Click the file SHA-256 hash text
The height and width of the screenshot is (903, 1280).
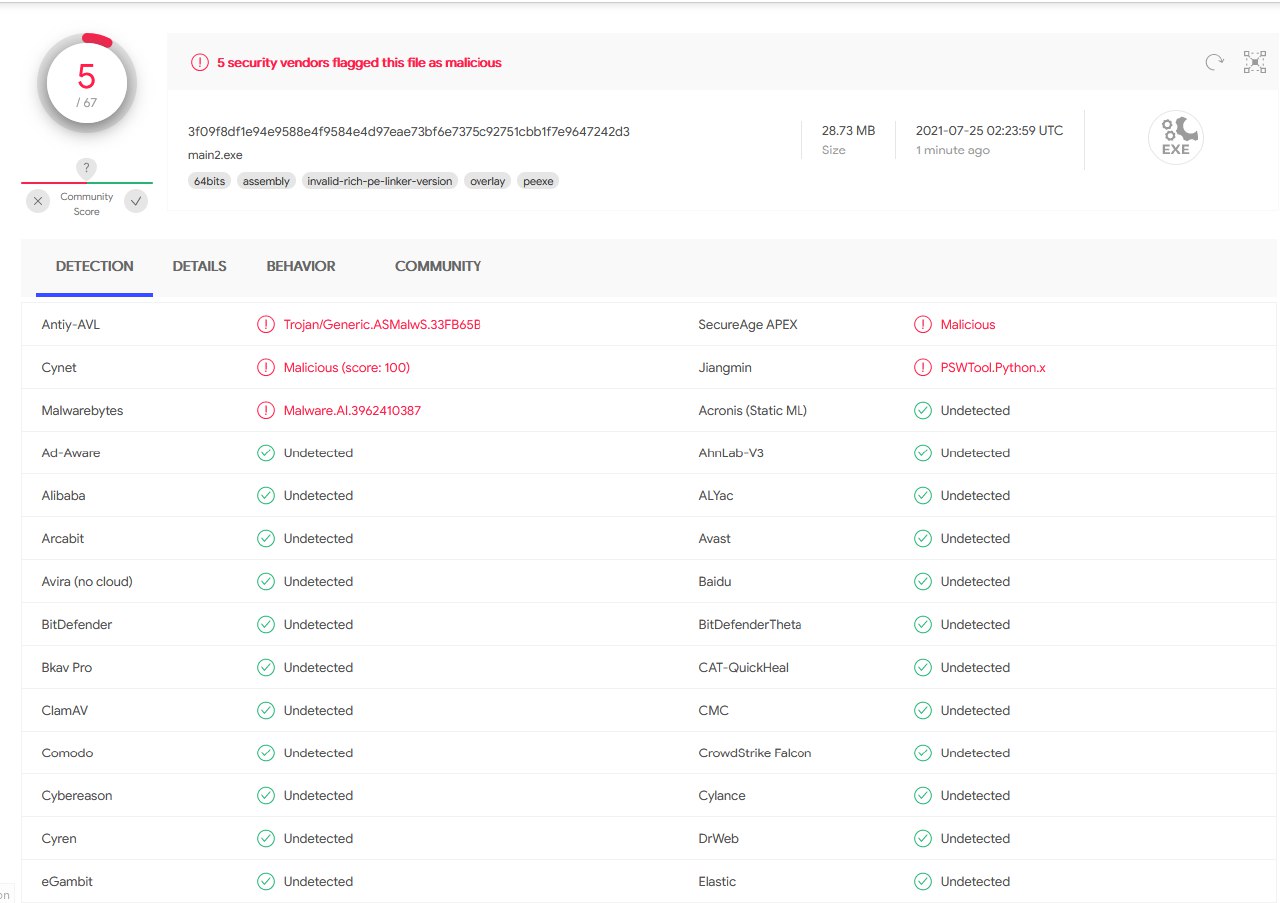tap(408, 131)
